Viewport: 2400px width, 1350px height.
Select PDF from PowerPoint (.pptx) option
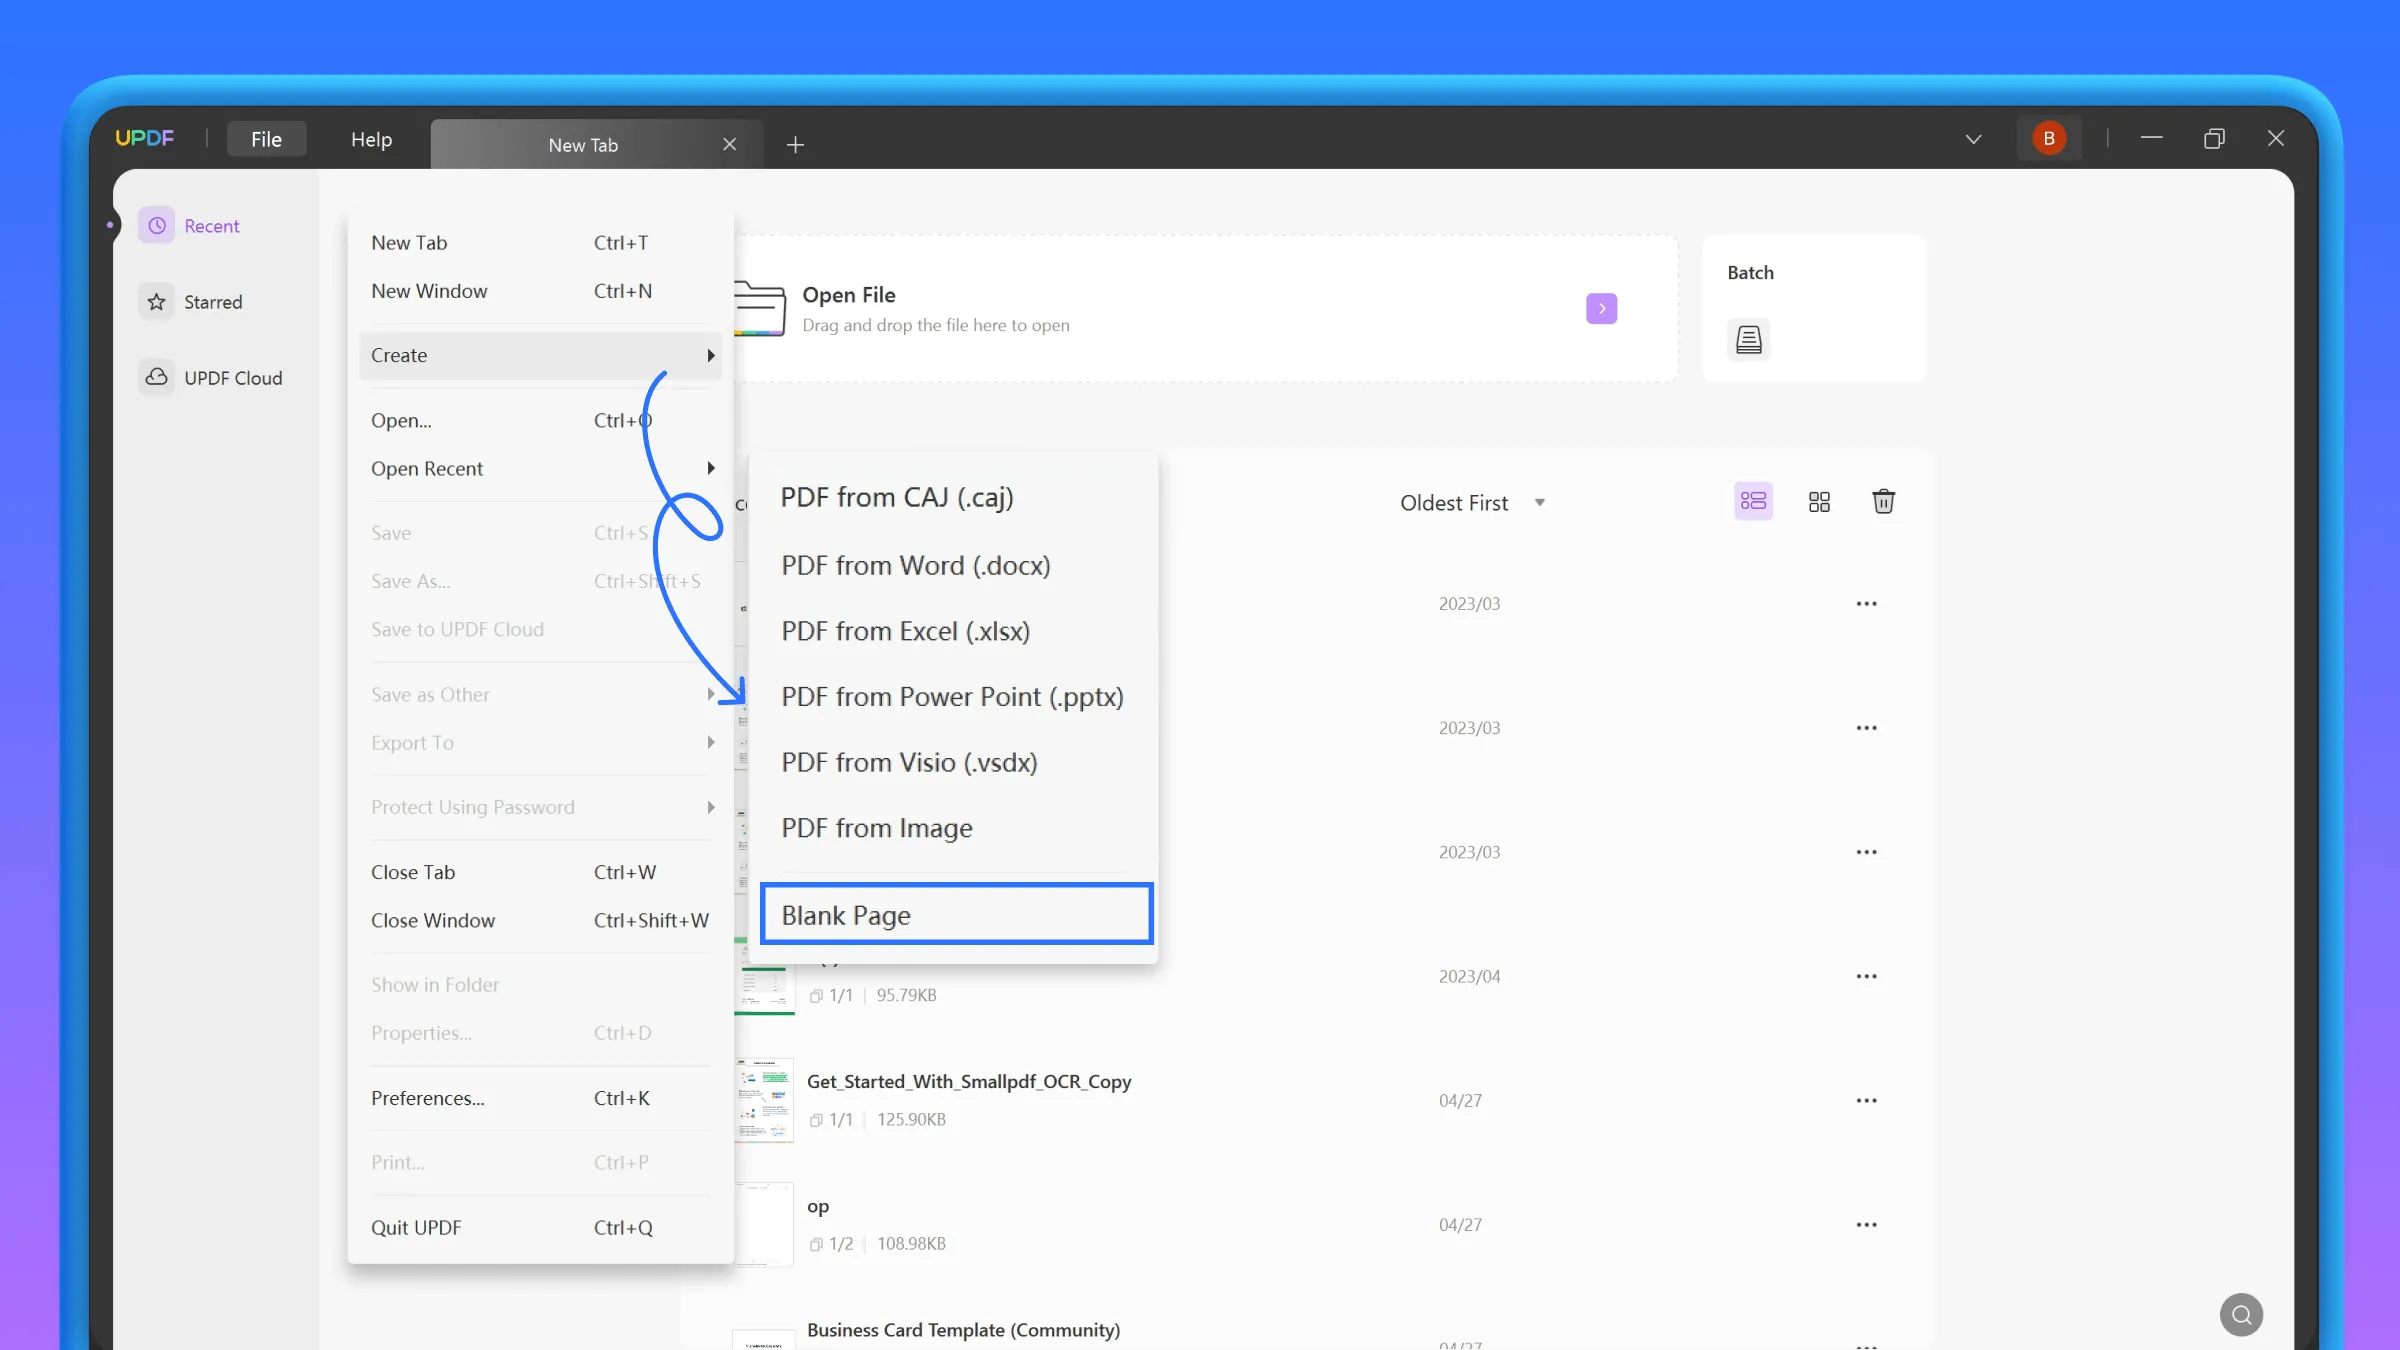click(953, 696)
